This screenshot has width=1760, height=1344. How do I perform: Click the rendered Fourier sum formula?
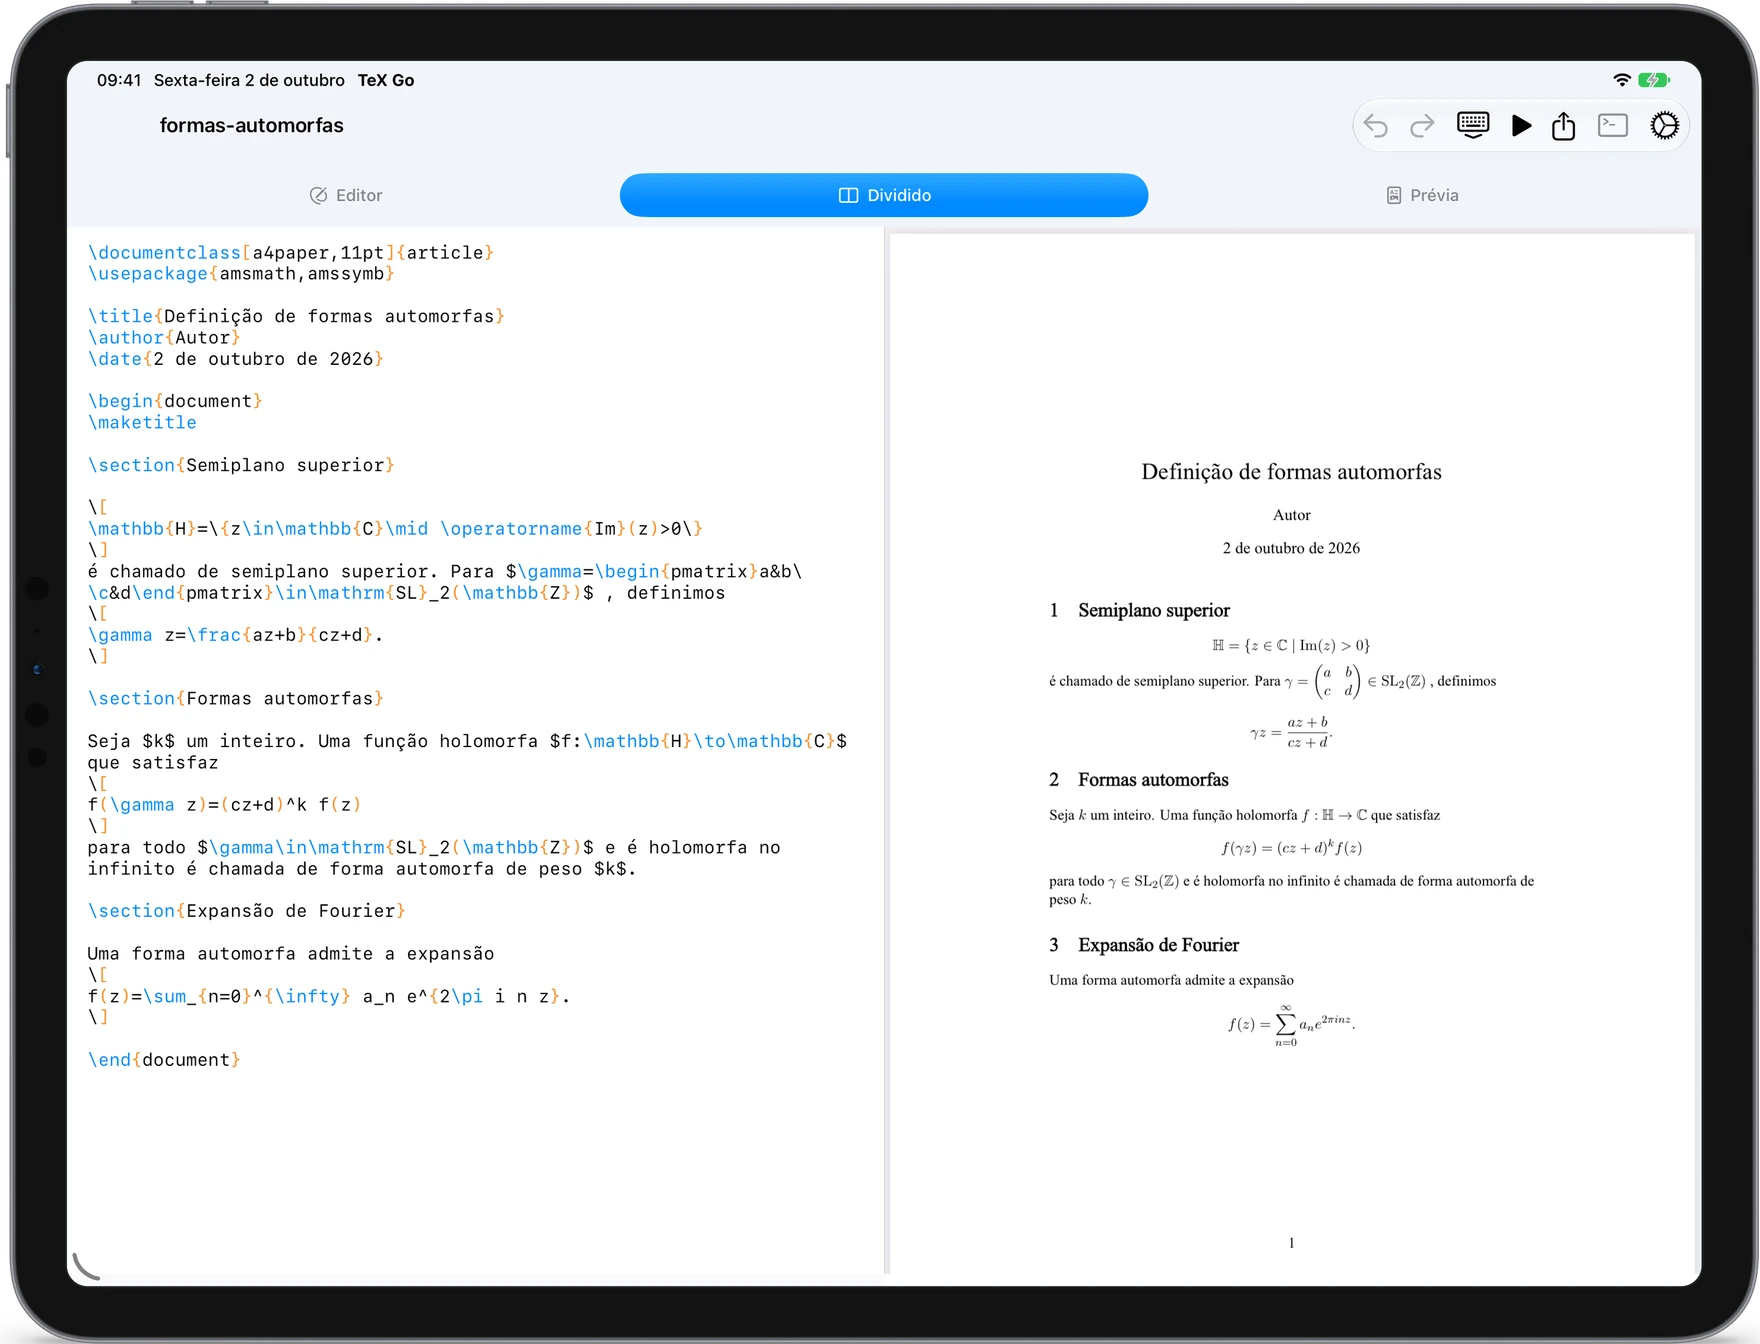[x=1291, y=1024]
